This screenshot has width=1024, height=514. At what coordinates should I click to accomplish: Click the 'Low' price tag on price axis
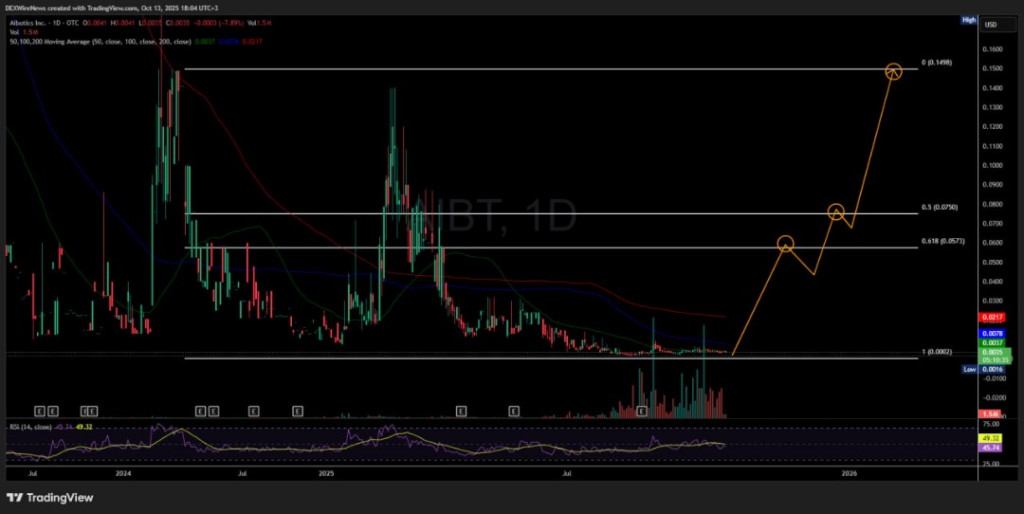[968, 369]
